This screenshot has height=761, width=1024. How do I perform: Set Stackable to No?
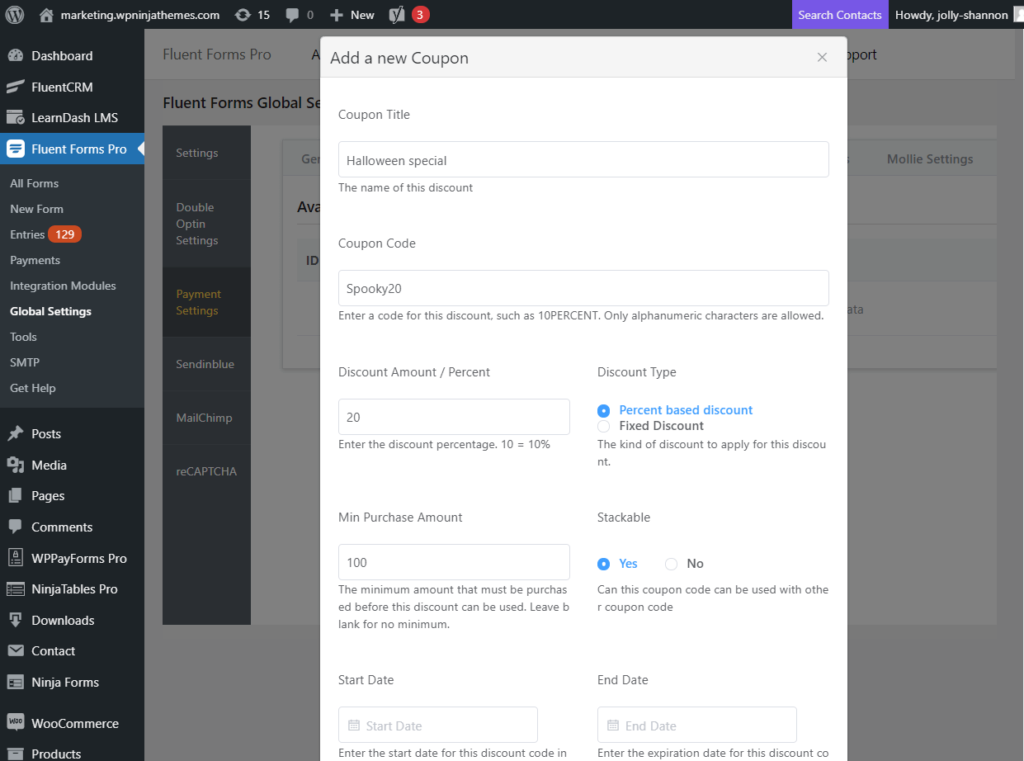coord(671,563)
